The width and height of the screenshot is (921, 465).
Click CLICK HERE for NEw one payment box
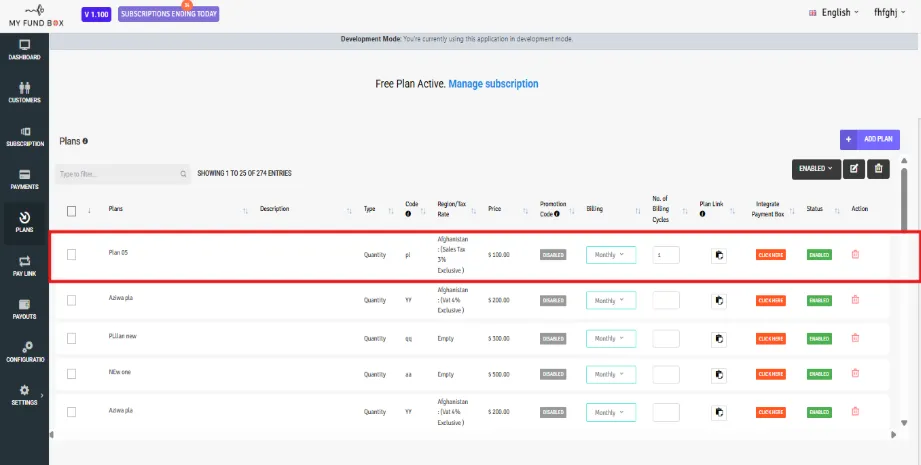(x=771, y=375)
